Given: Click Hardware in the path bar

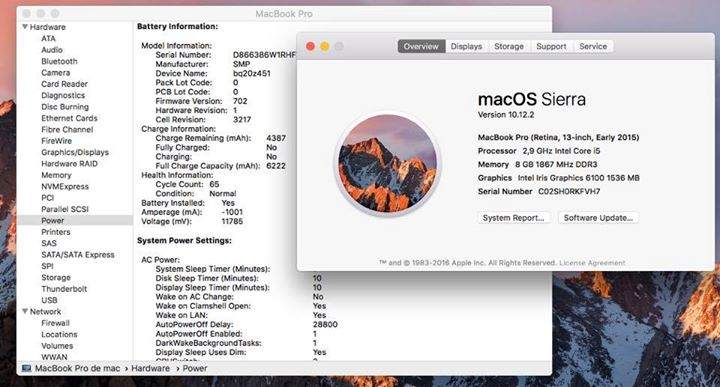Looking at the screenshot, I should 150,368.
